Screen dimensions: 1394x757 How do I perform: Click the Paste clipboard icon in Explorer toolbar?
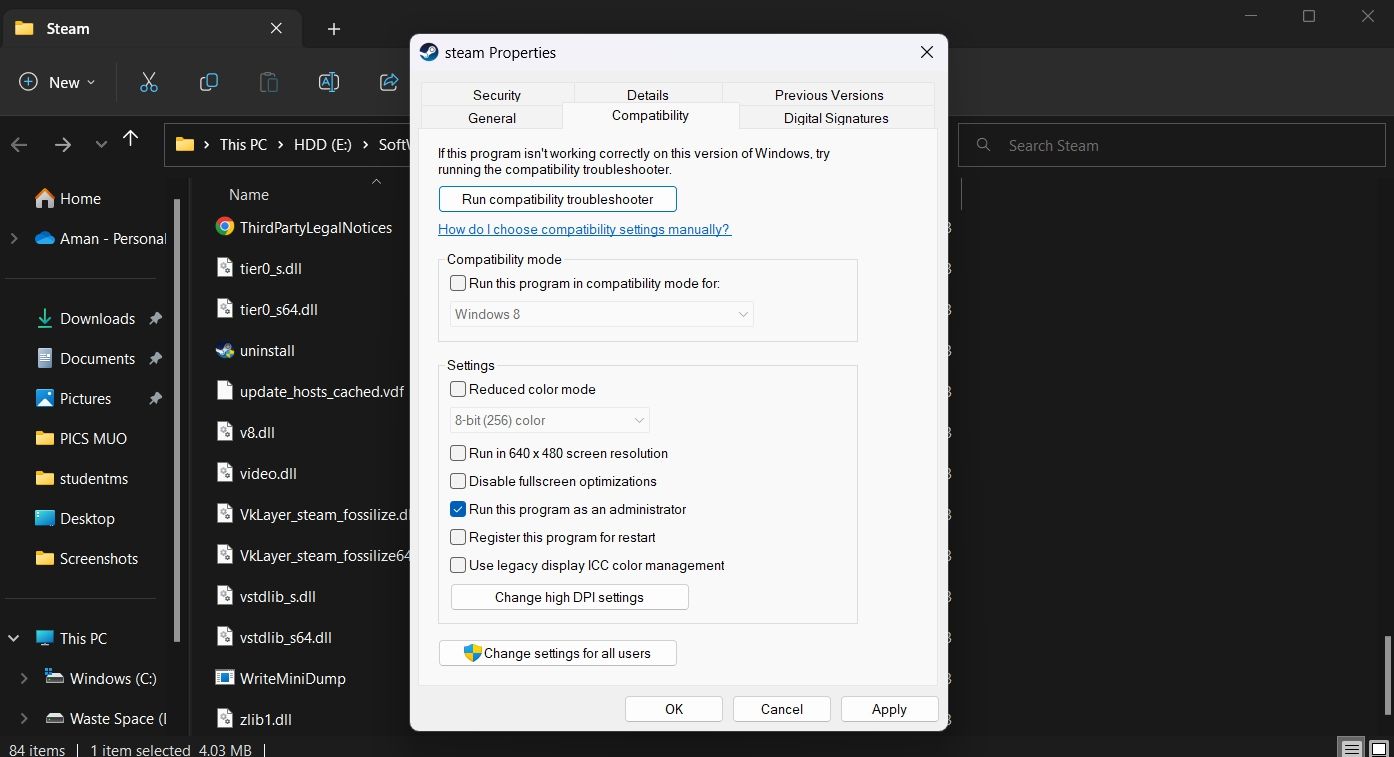[x=269, y=82]
